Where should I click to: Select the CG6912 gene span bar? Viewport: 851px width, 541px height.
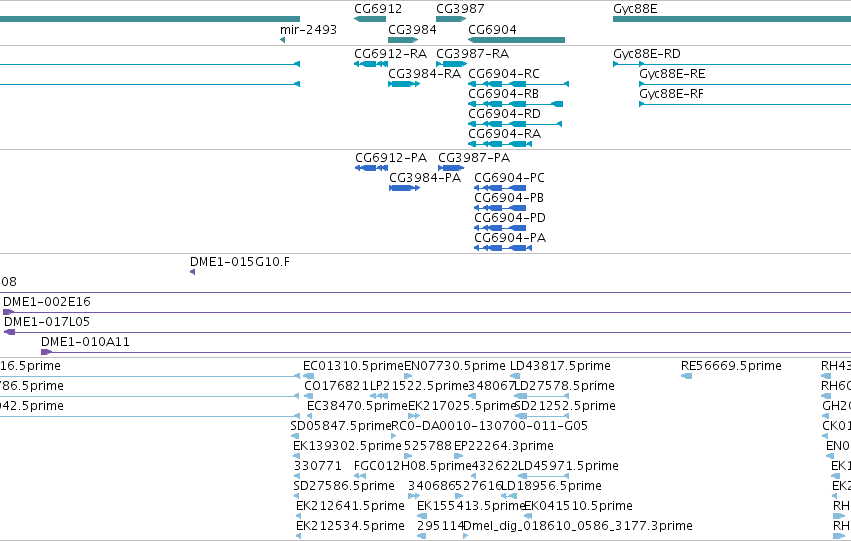[x=370, y=19]
